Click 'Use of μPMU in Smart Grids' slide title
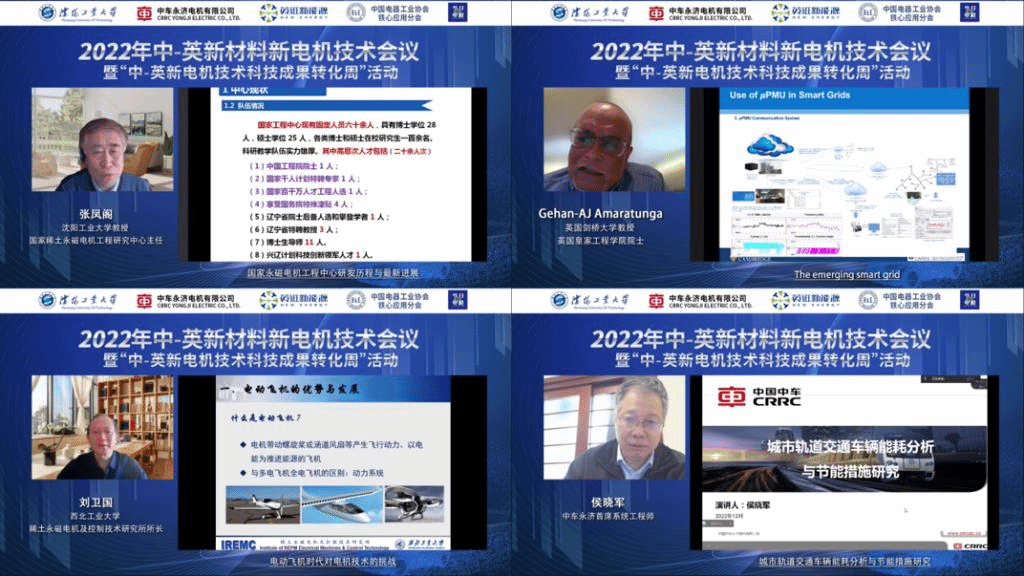 point(797,95)
